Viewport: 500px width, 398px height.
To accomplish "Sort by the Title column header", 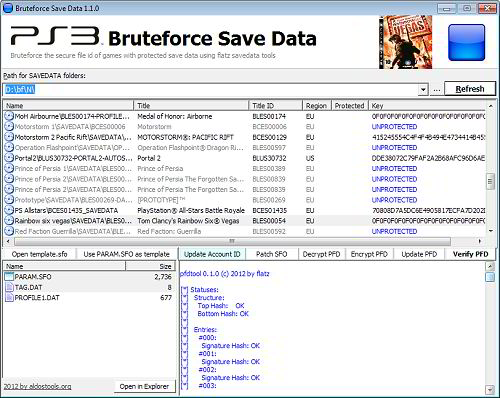I will click(x=191, y=106).
